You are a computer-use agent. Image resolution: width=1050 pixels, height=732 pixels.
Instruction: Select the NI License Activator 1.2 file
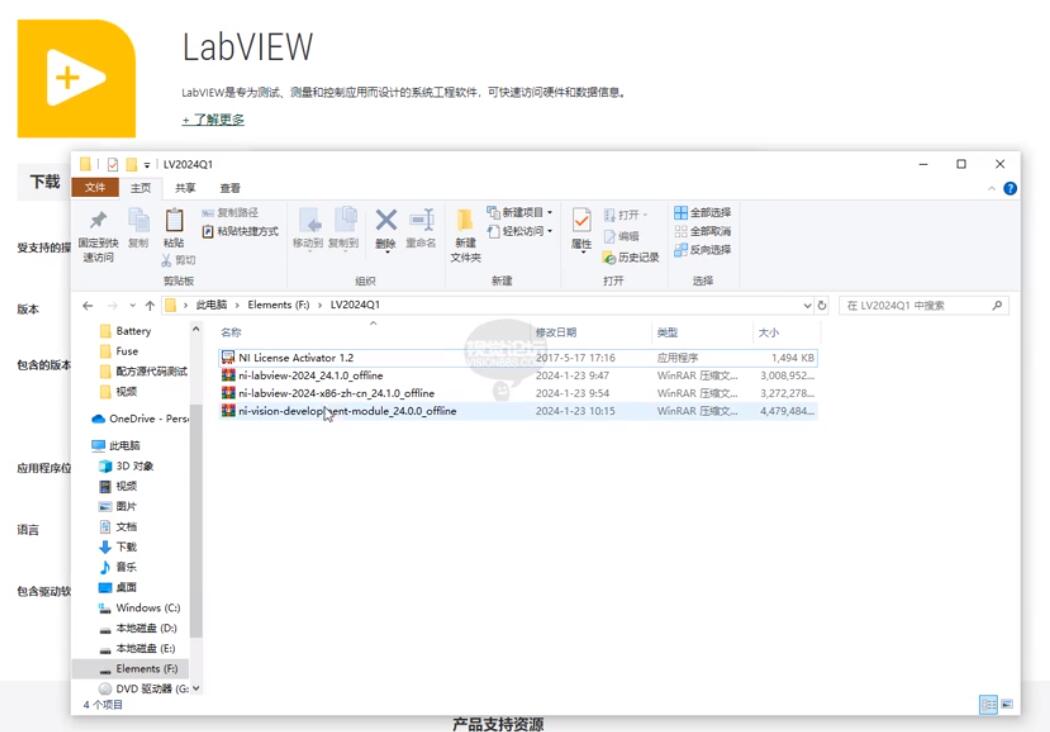click(x=295, y=357)
